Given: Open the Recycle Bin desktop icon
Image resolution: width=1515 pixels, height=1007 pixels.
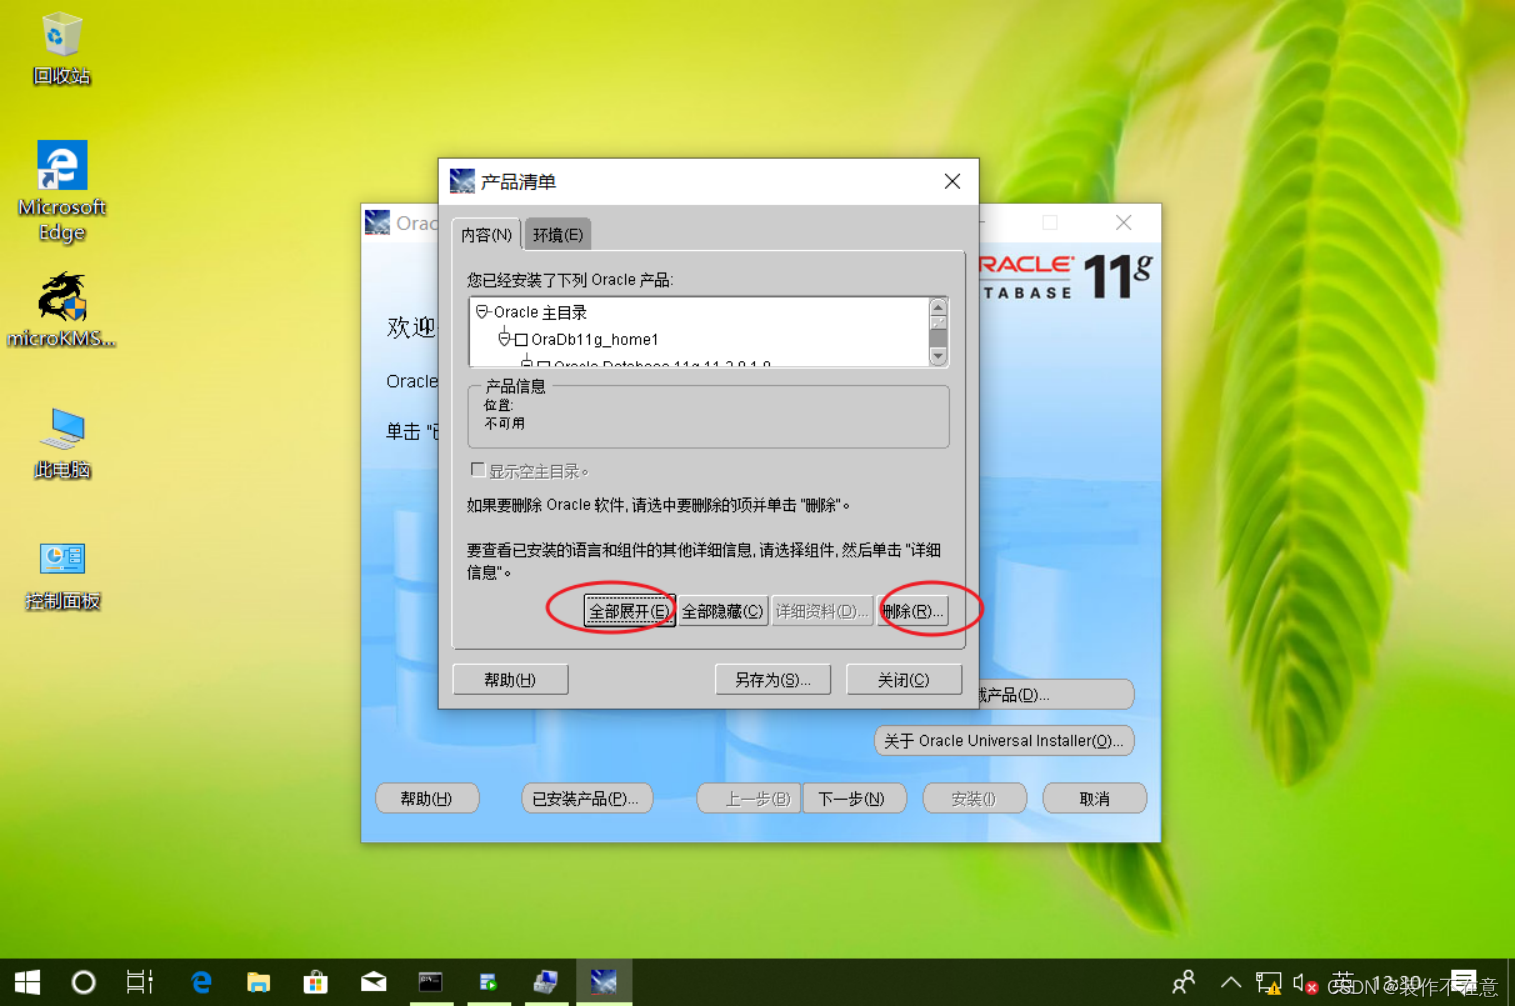Looking at the screenshot, I should [61, 48].
